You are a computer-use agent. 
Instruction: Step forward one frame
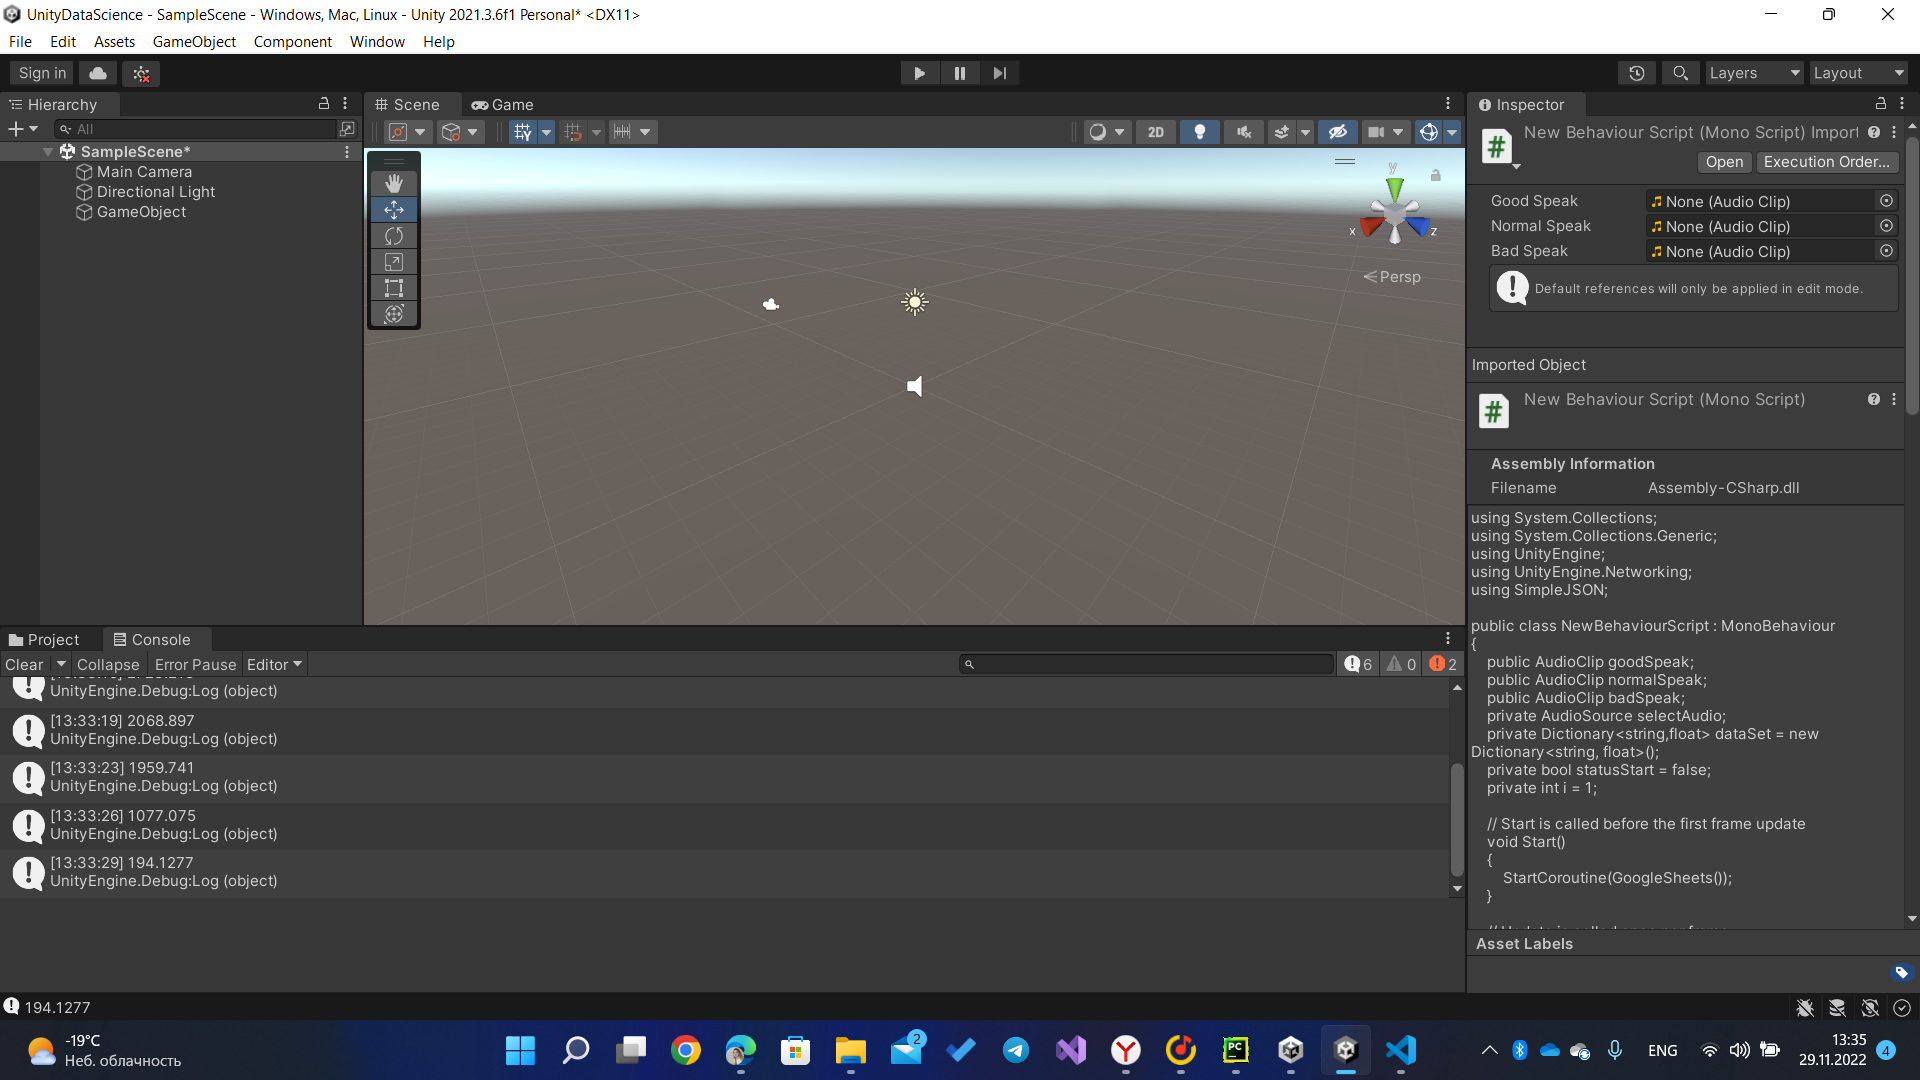[x=999, y=73]
